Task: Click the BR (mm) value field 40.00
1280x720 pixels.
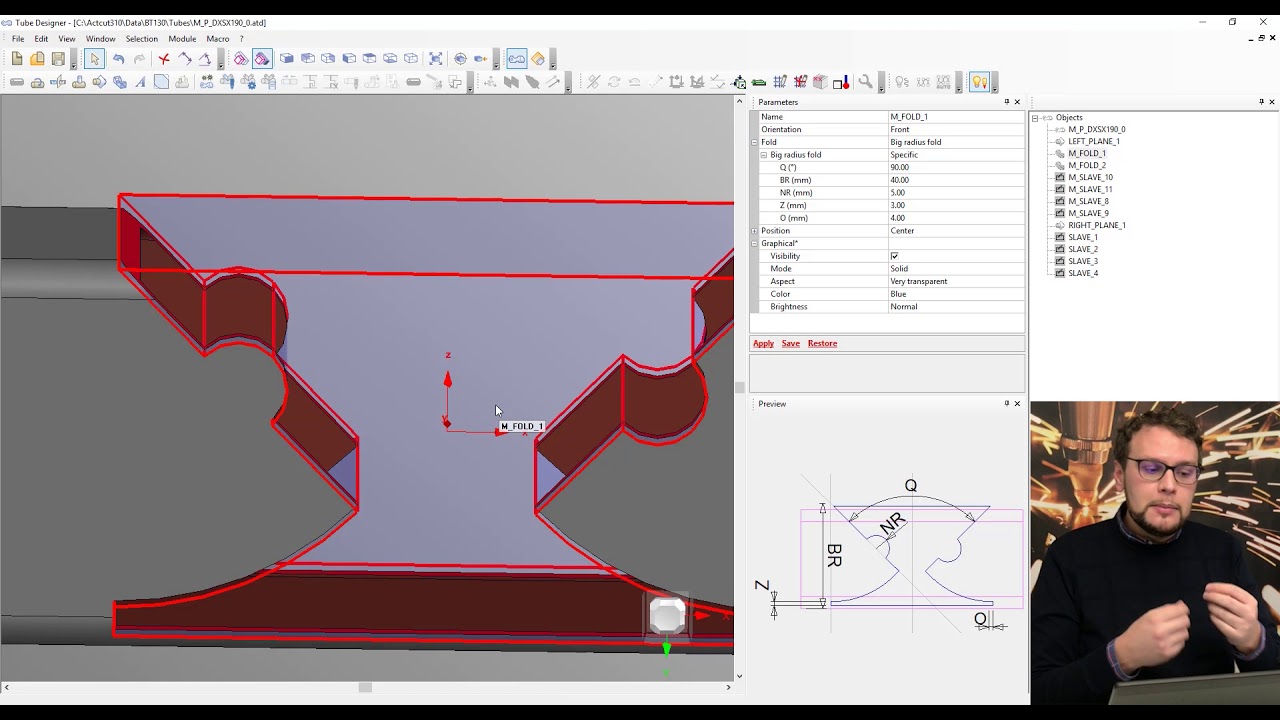Action: [x=956, y=180]
